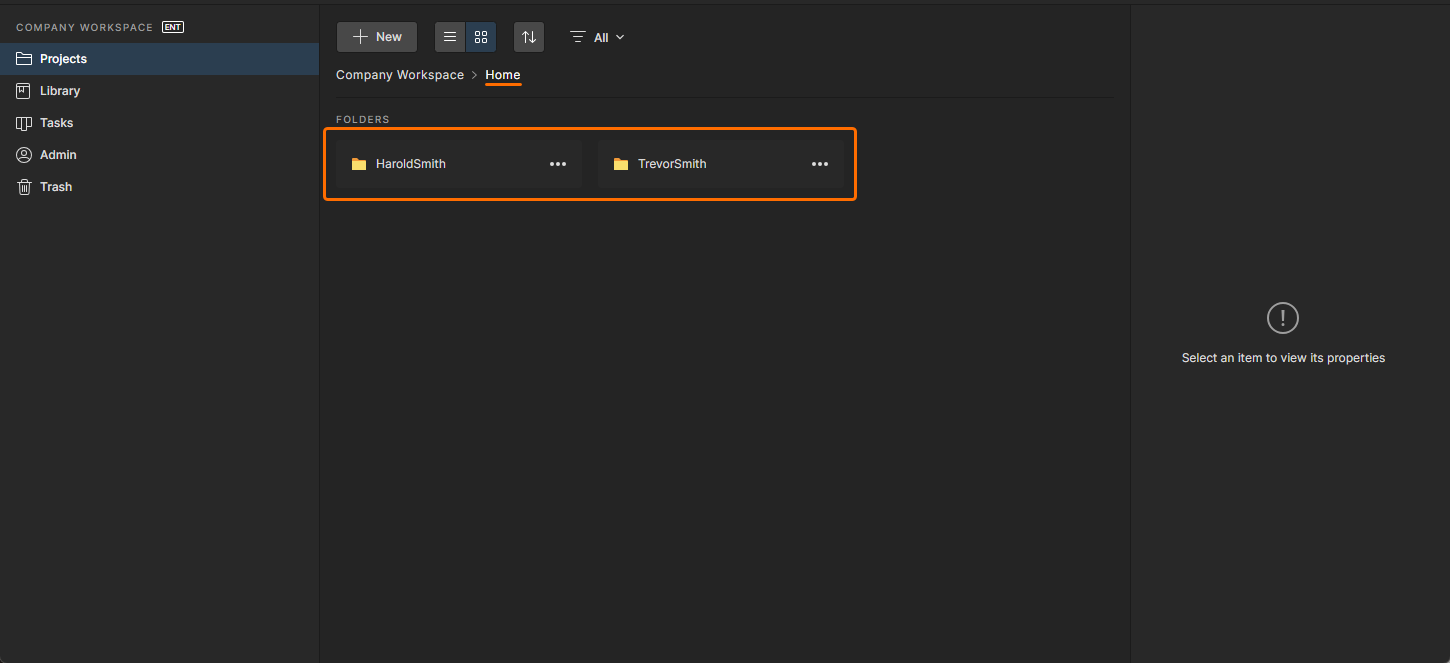Click the ENT badge next to workspace name
Viewport: 1450px width, 663px height.
tap(173, 27)
